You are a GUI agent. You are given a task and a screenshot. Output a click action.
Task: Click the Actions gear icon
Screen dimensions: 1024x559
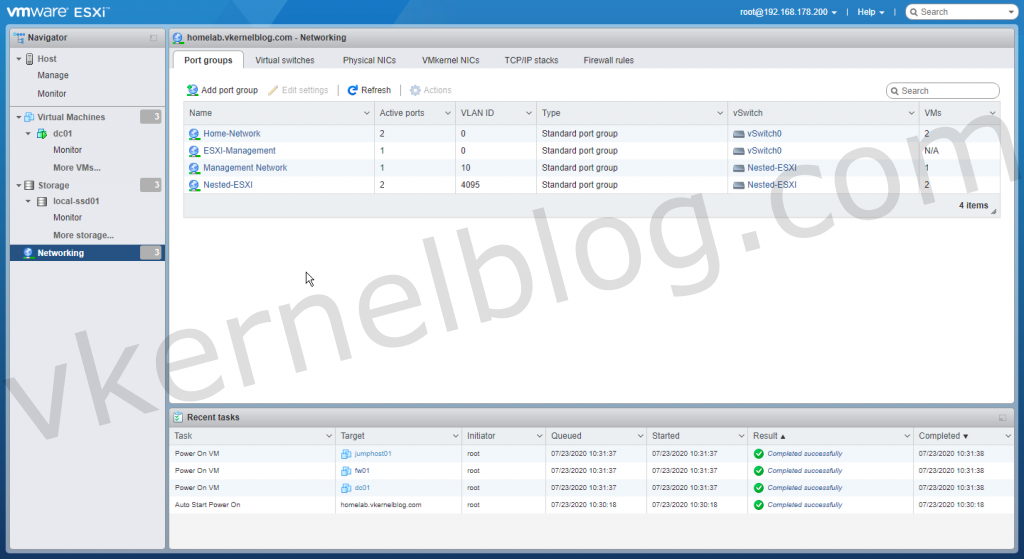pyautogui.click(x=415, y=90)
